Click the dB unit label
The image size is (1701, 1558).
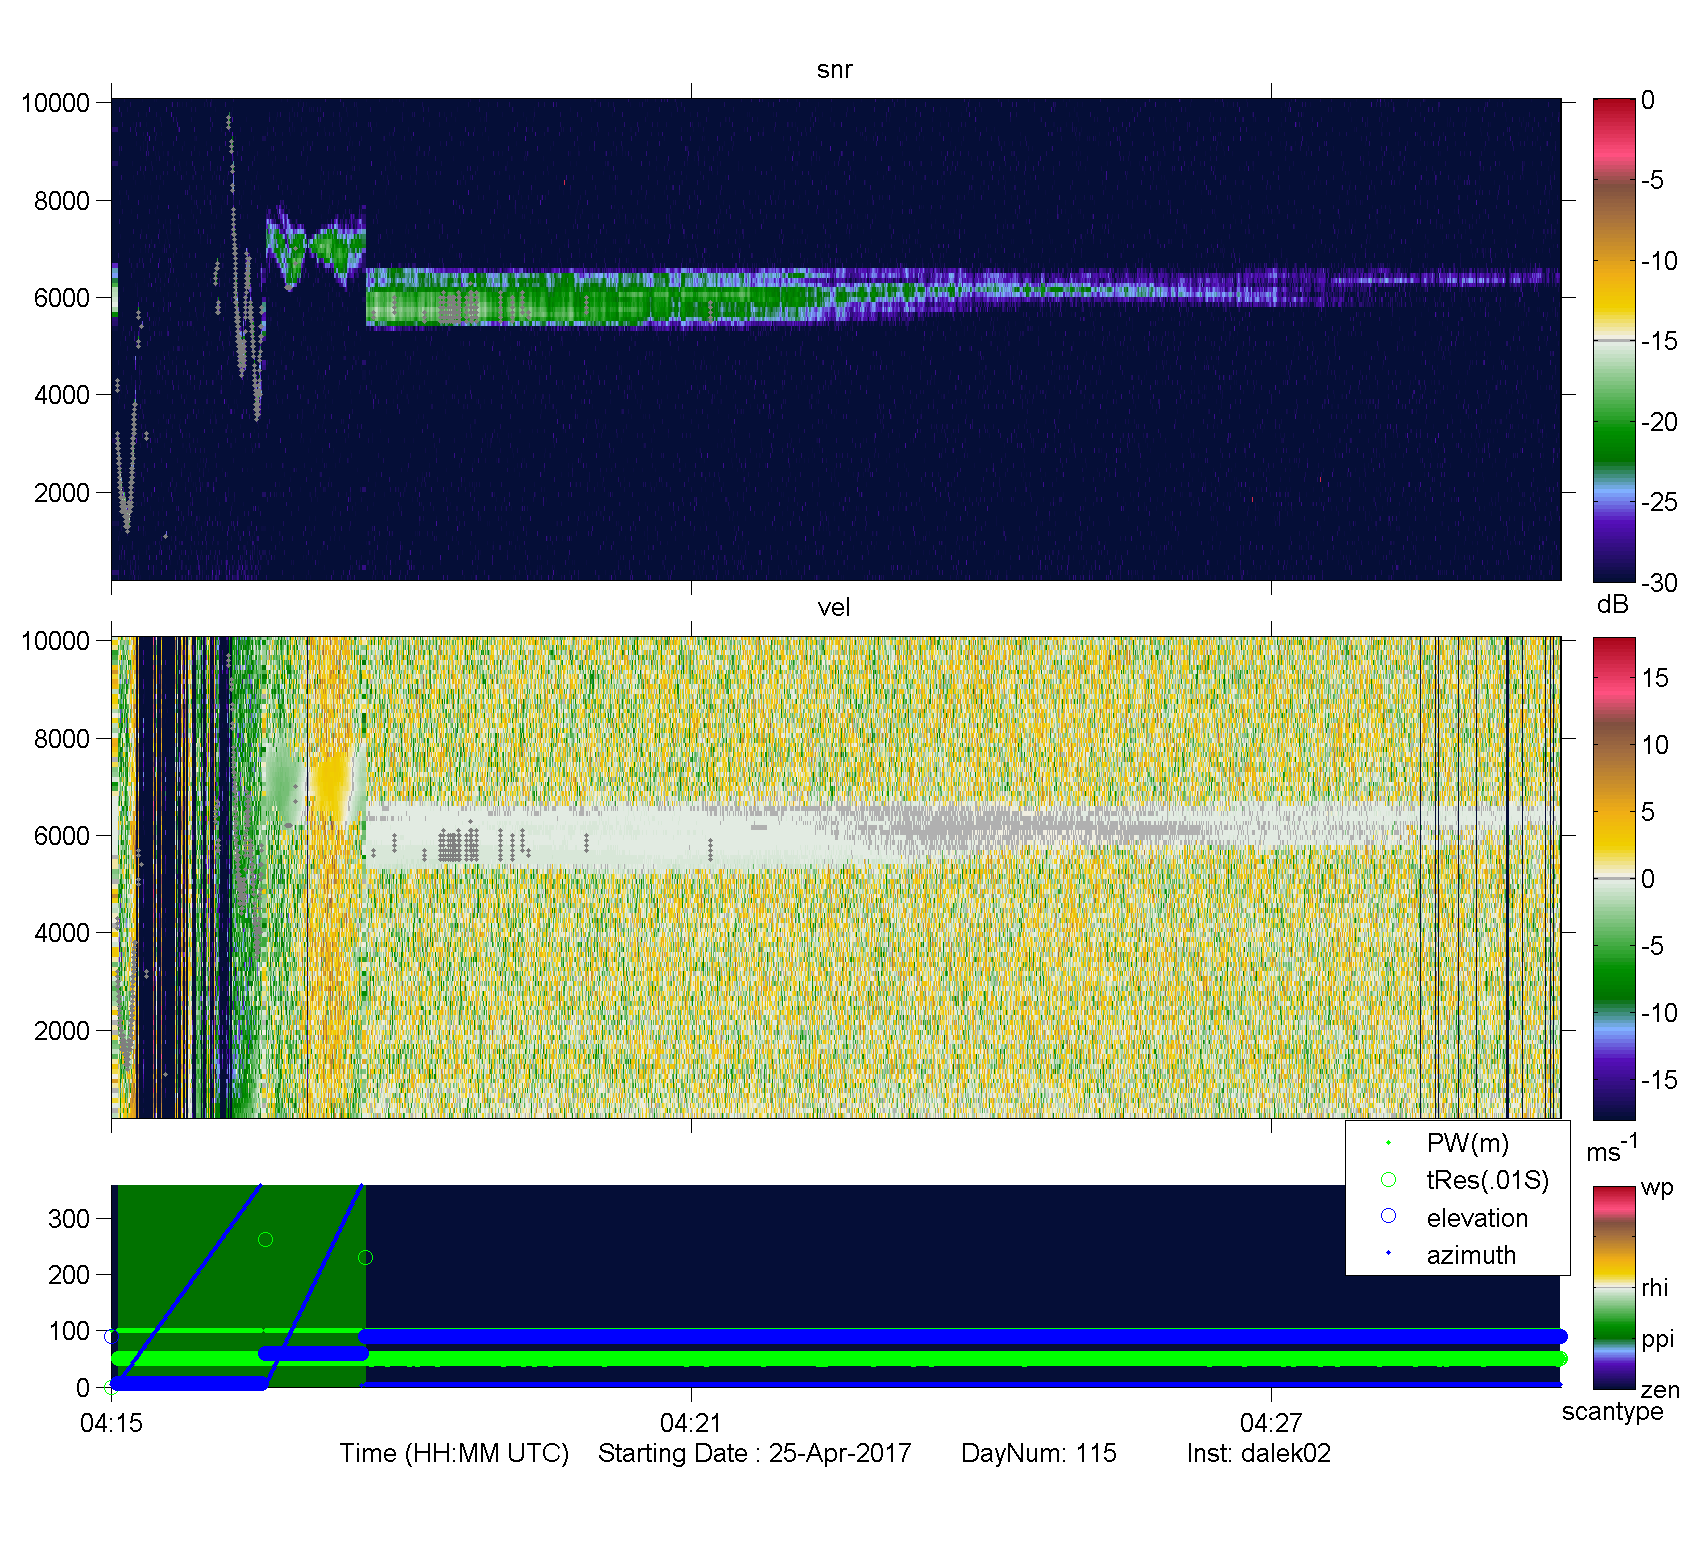pyautogui.click(x=1613, y=604)
